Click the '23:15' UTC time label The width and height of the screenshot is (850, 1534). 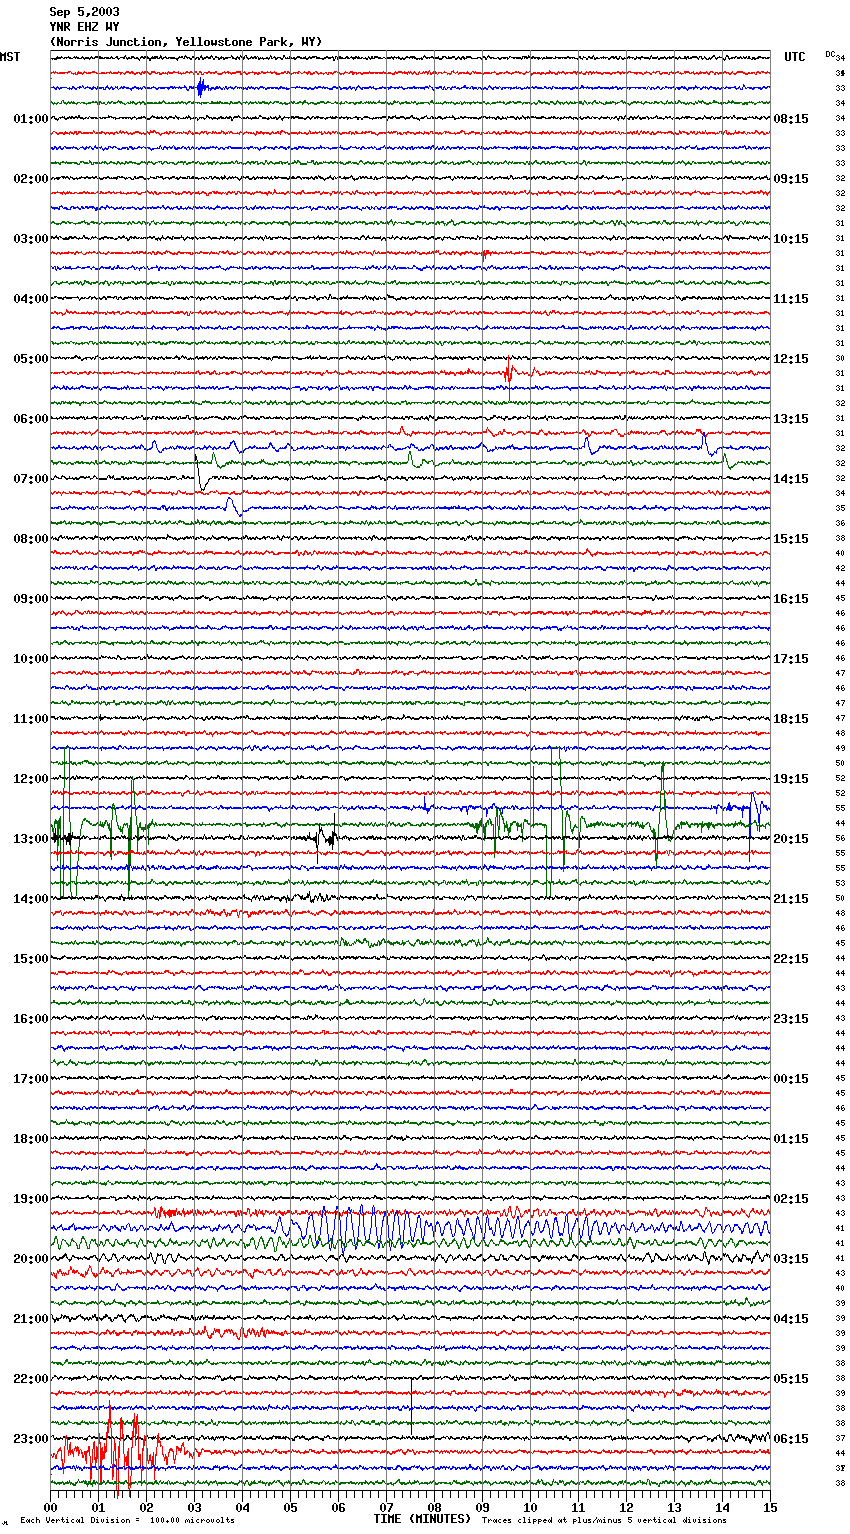pyautogui.click(x=791, y=1019)
